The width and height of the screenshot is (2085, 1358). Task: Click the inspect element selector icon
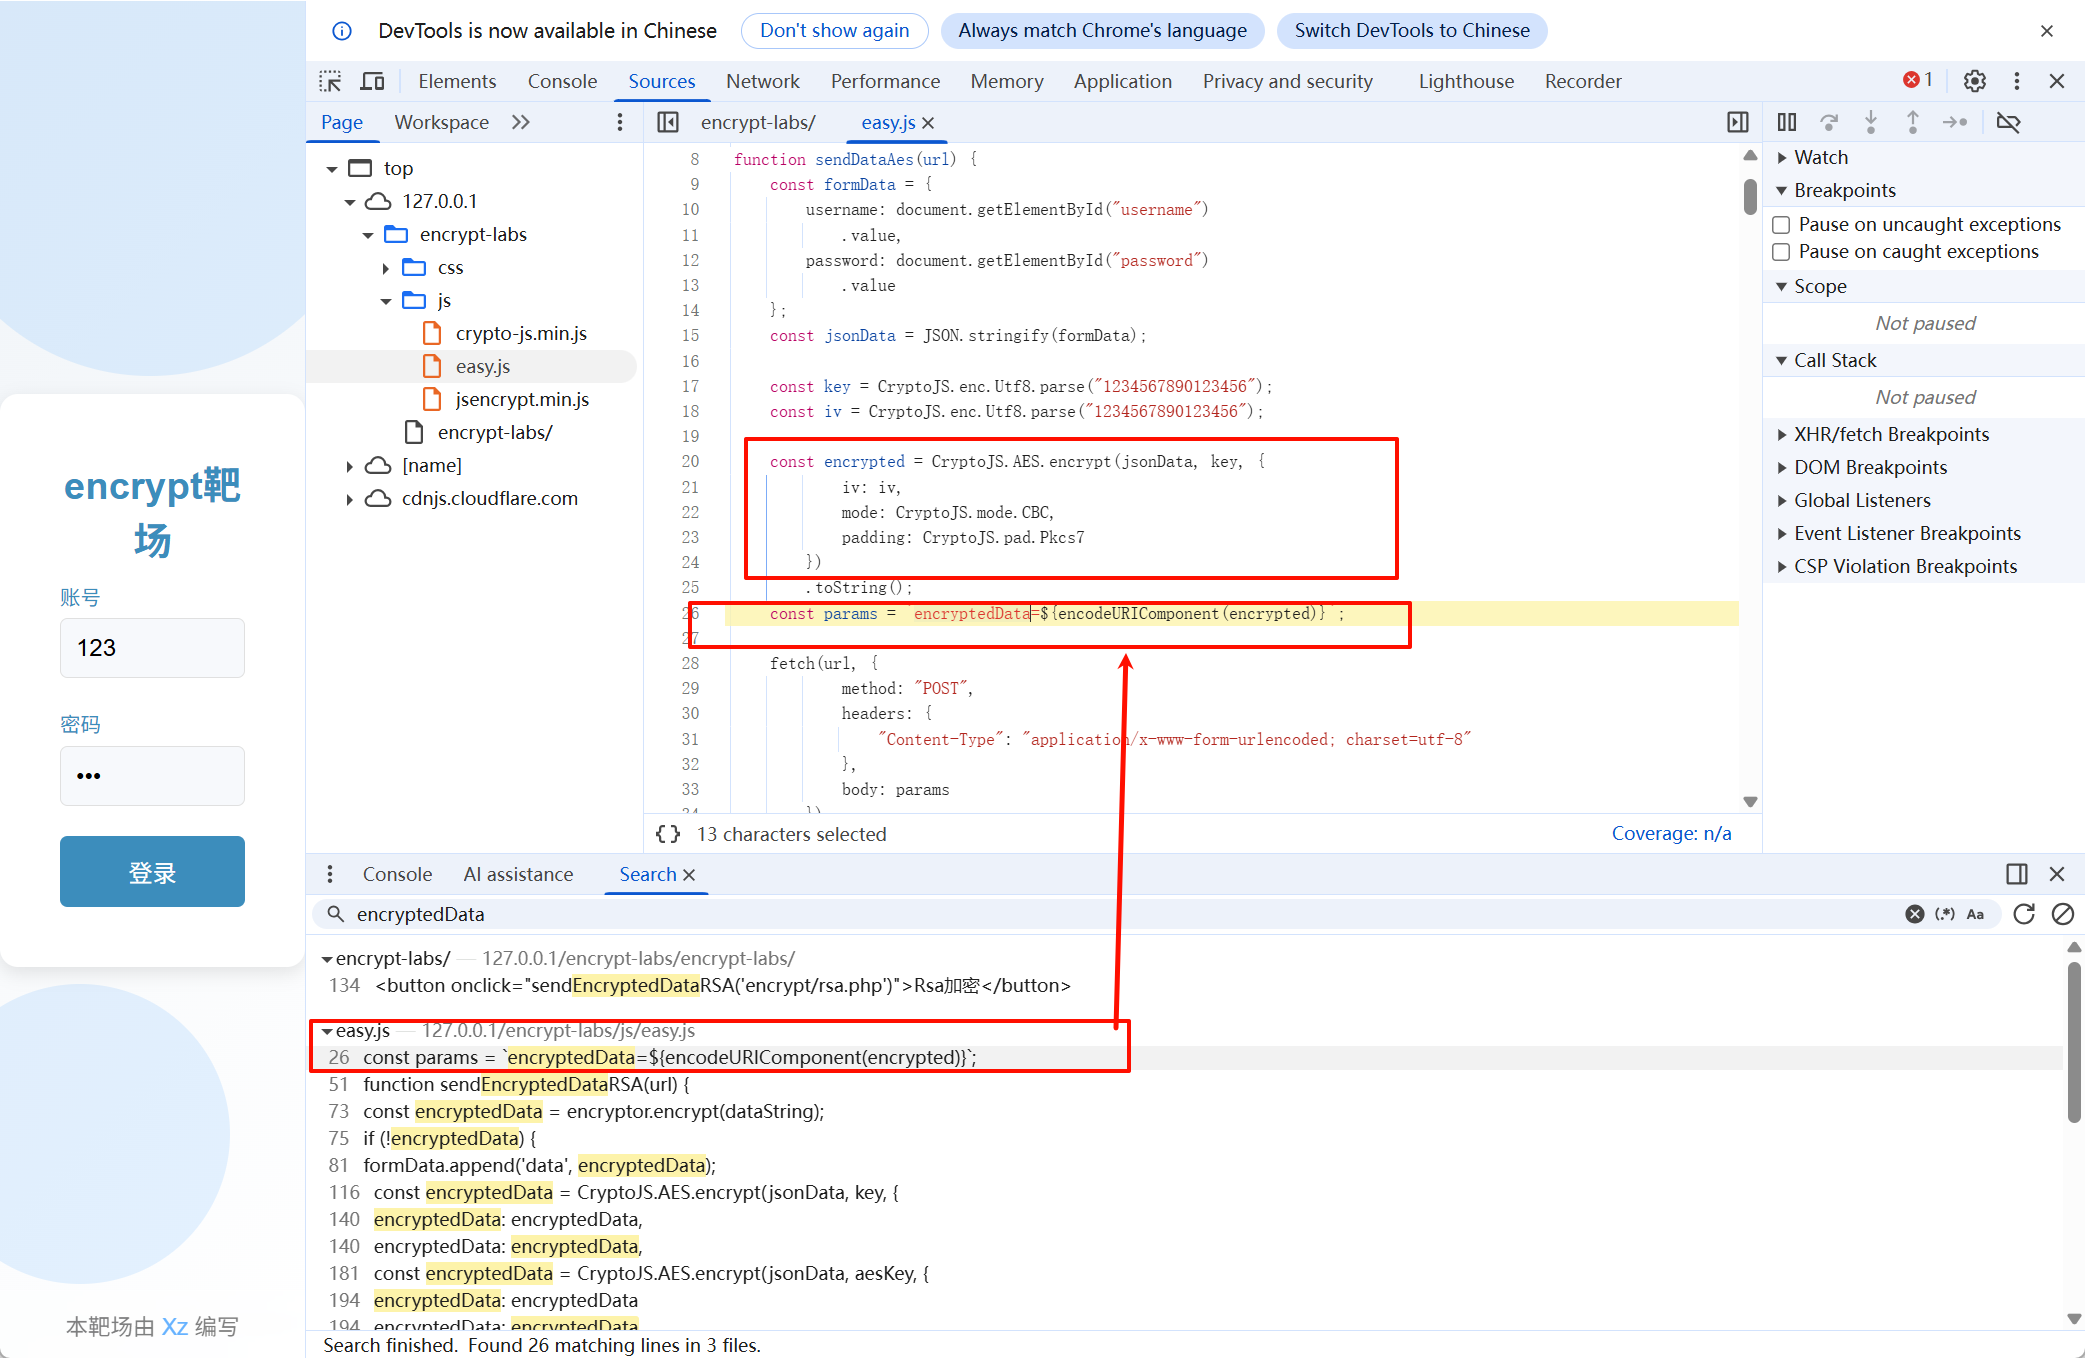pos(330,81)
